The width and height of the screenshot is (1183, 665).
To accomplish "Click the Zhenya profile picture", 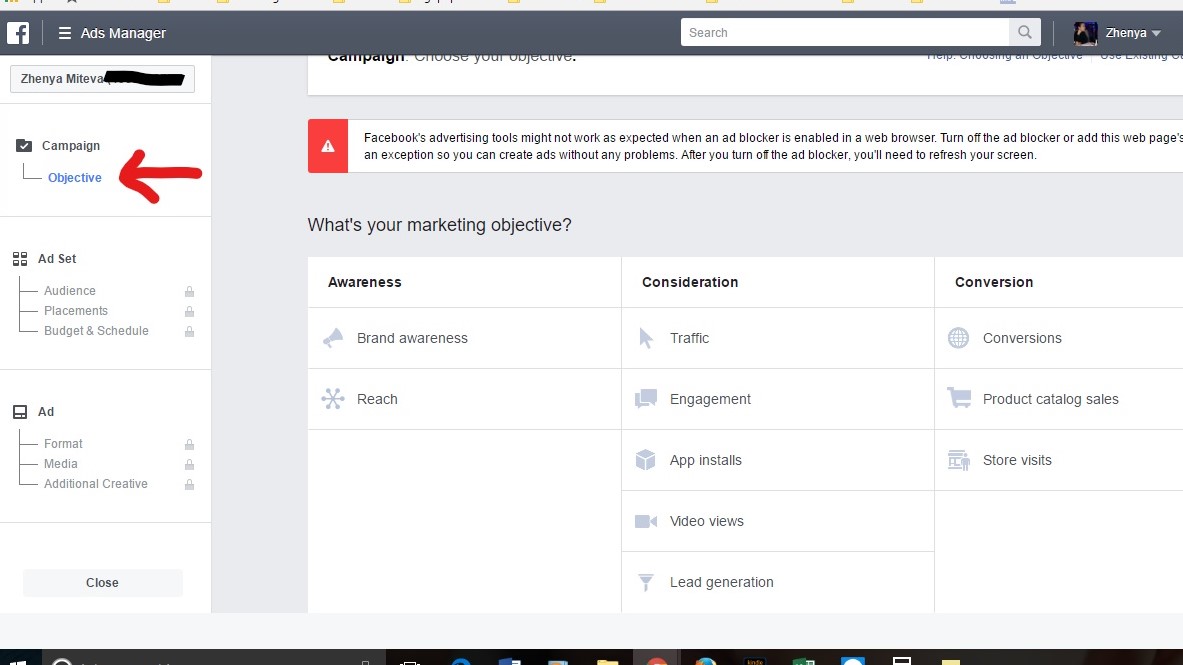I will click(x=1086, y=33).
